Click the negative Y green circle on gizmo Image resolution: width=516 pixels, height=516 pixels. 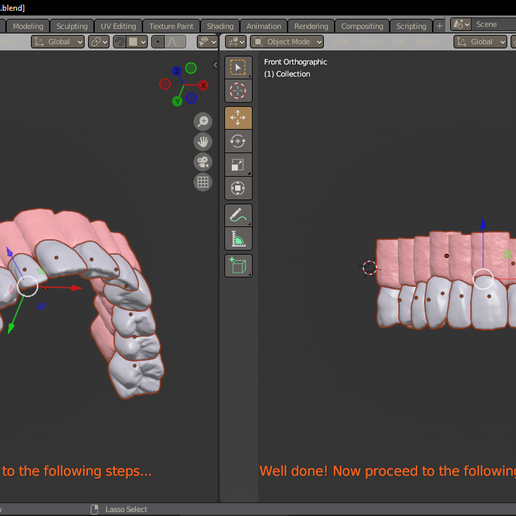click(191, 68)
